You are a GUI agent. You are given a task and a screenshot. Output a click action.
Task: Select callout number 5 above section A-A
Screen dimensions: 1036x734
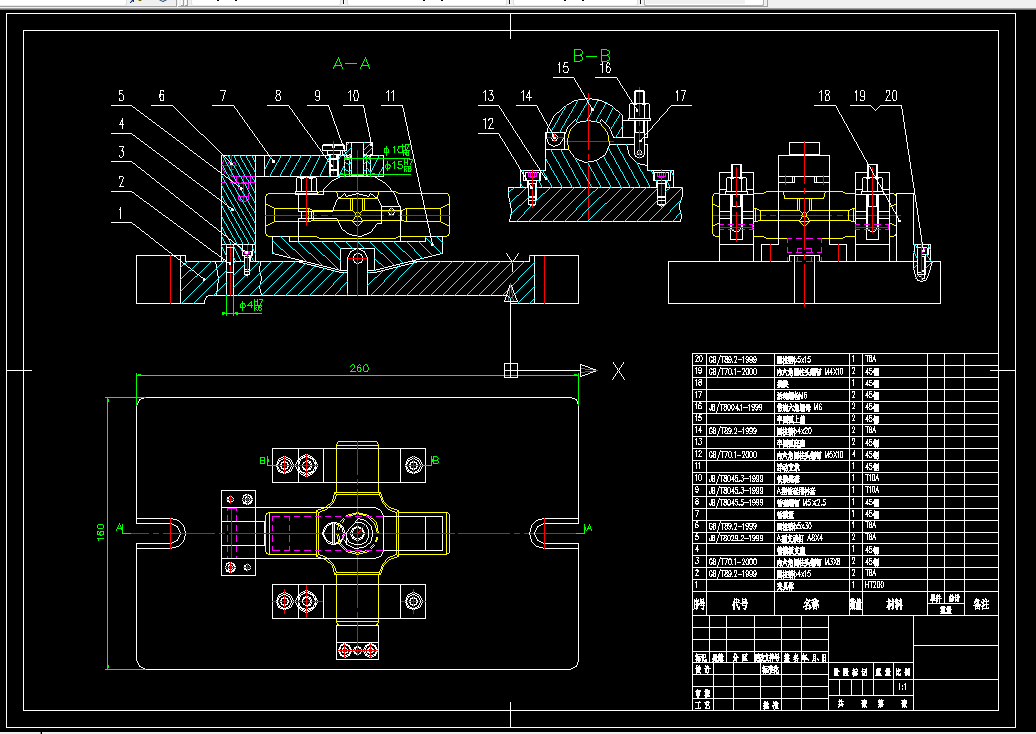pos(121,96)
